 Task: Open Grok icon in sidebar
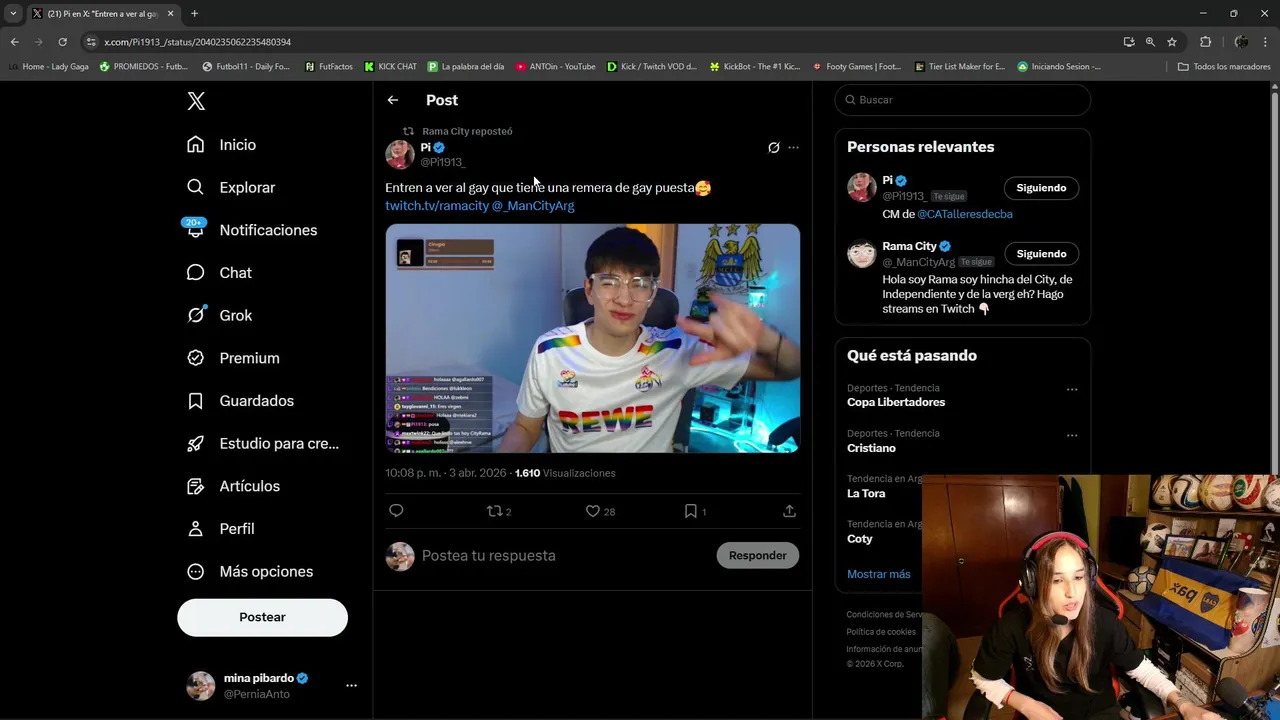(196, 315)
